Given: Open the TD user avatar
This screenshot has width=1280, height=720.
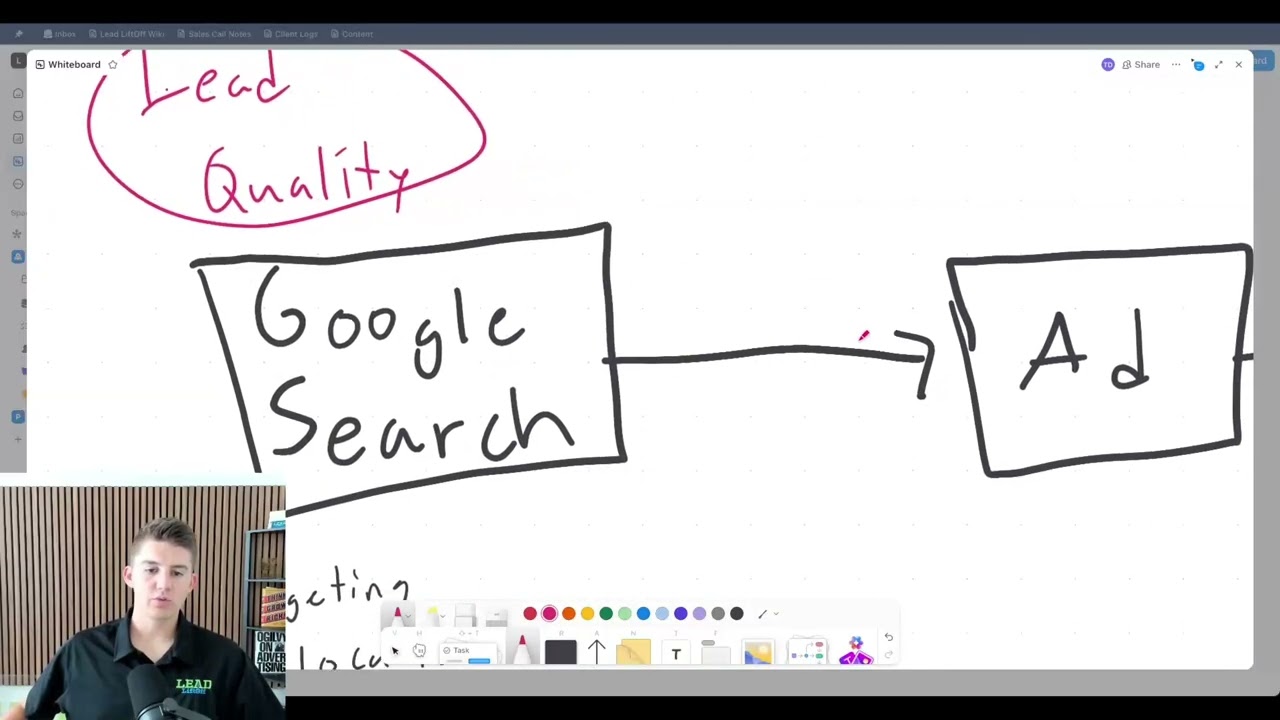Looking at the screenshot, I should 1108,65.
